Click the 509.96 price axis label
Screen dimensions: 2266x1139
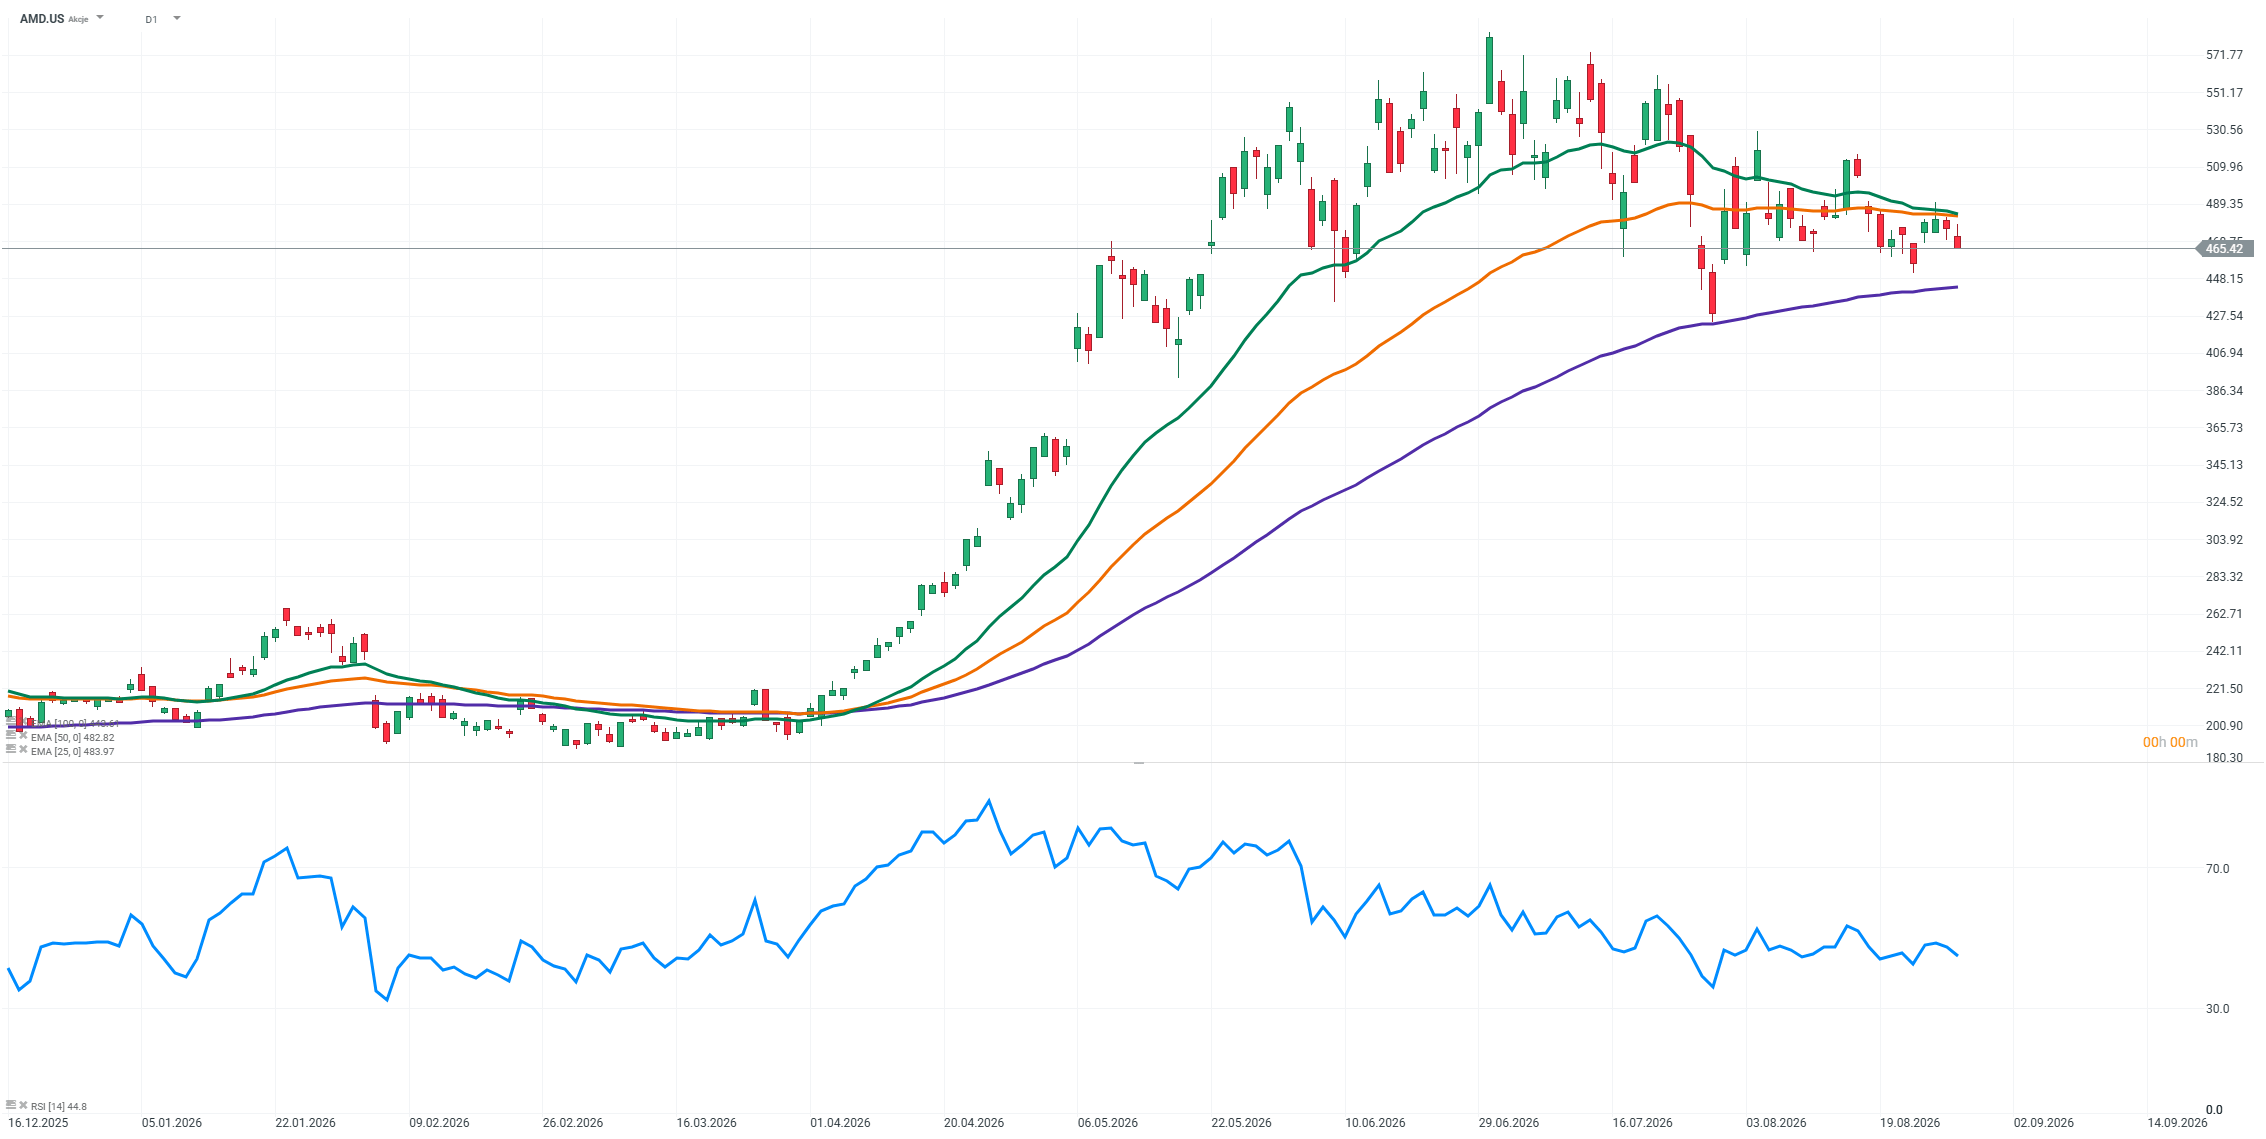[2224, 167]
